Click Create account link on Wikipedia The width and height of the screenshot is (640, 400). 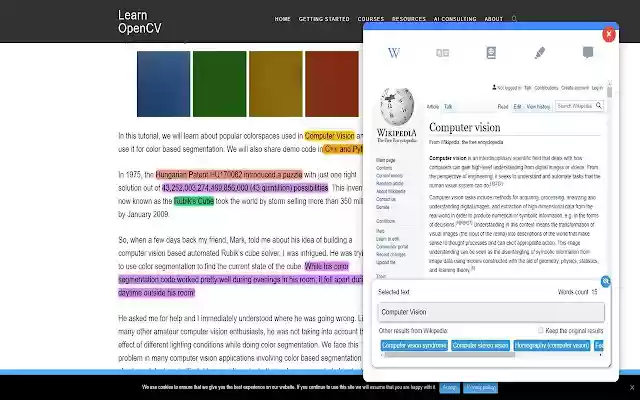575,88
